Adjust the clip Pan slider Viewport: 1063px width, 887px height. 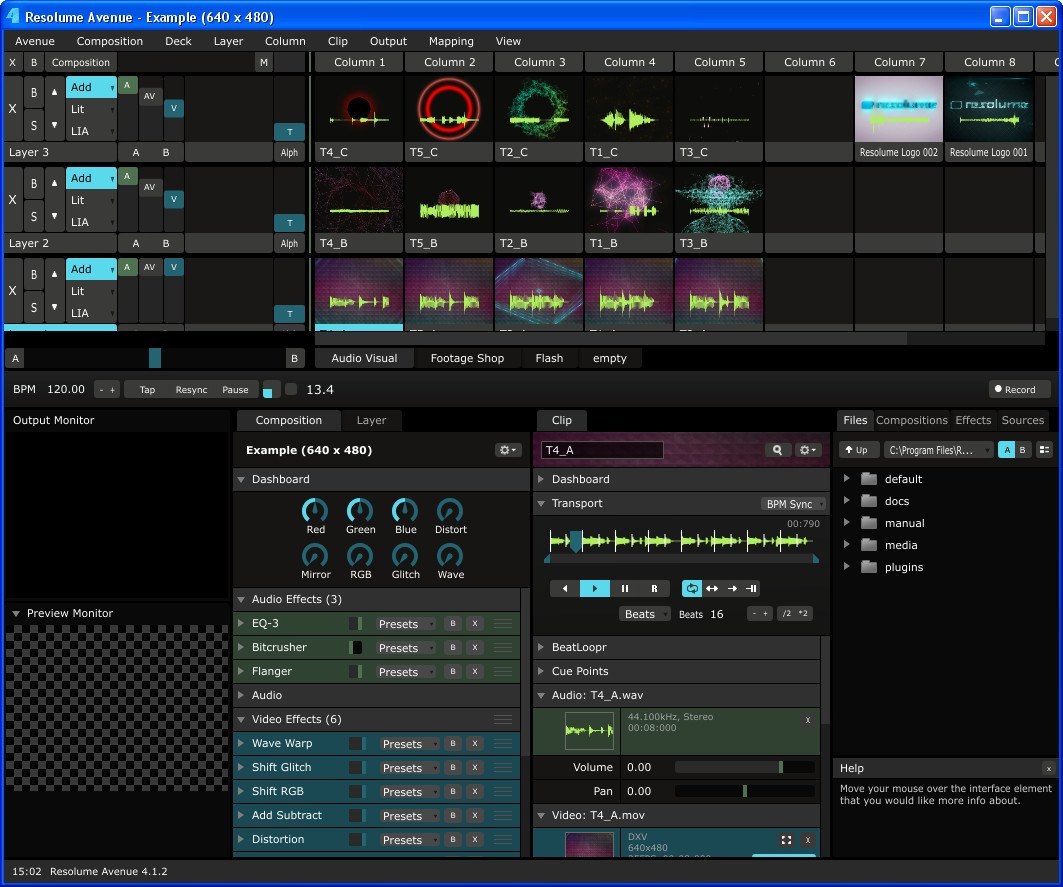(x=745, y=791)
